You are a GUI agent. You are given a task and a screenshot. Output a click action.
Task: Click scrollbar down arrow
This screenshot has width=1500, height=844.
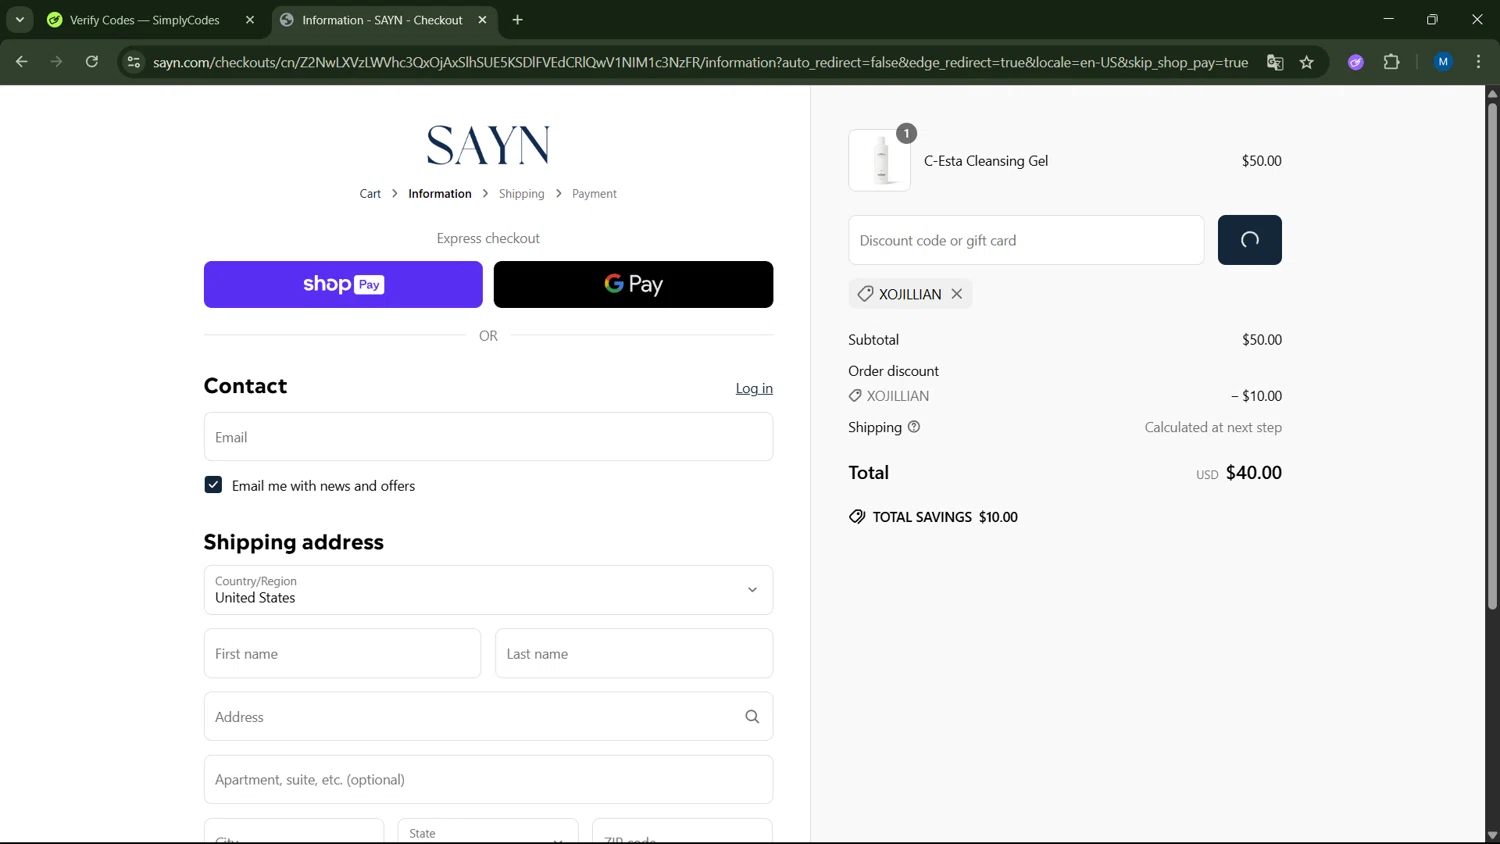[x=1492, y=836]
